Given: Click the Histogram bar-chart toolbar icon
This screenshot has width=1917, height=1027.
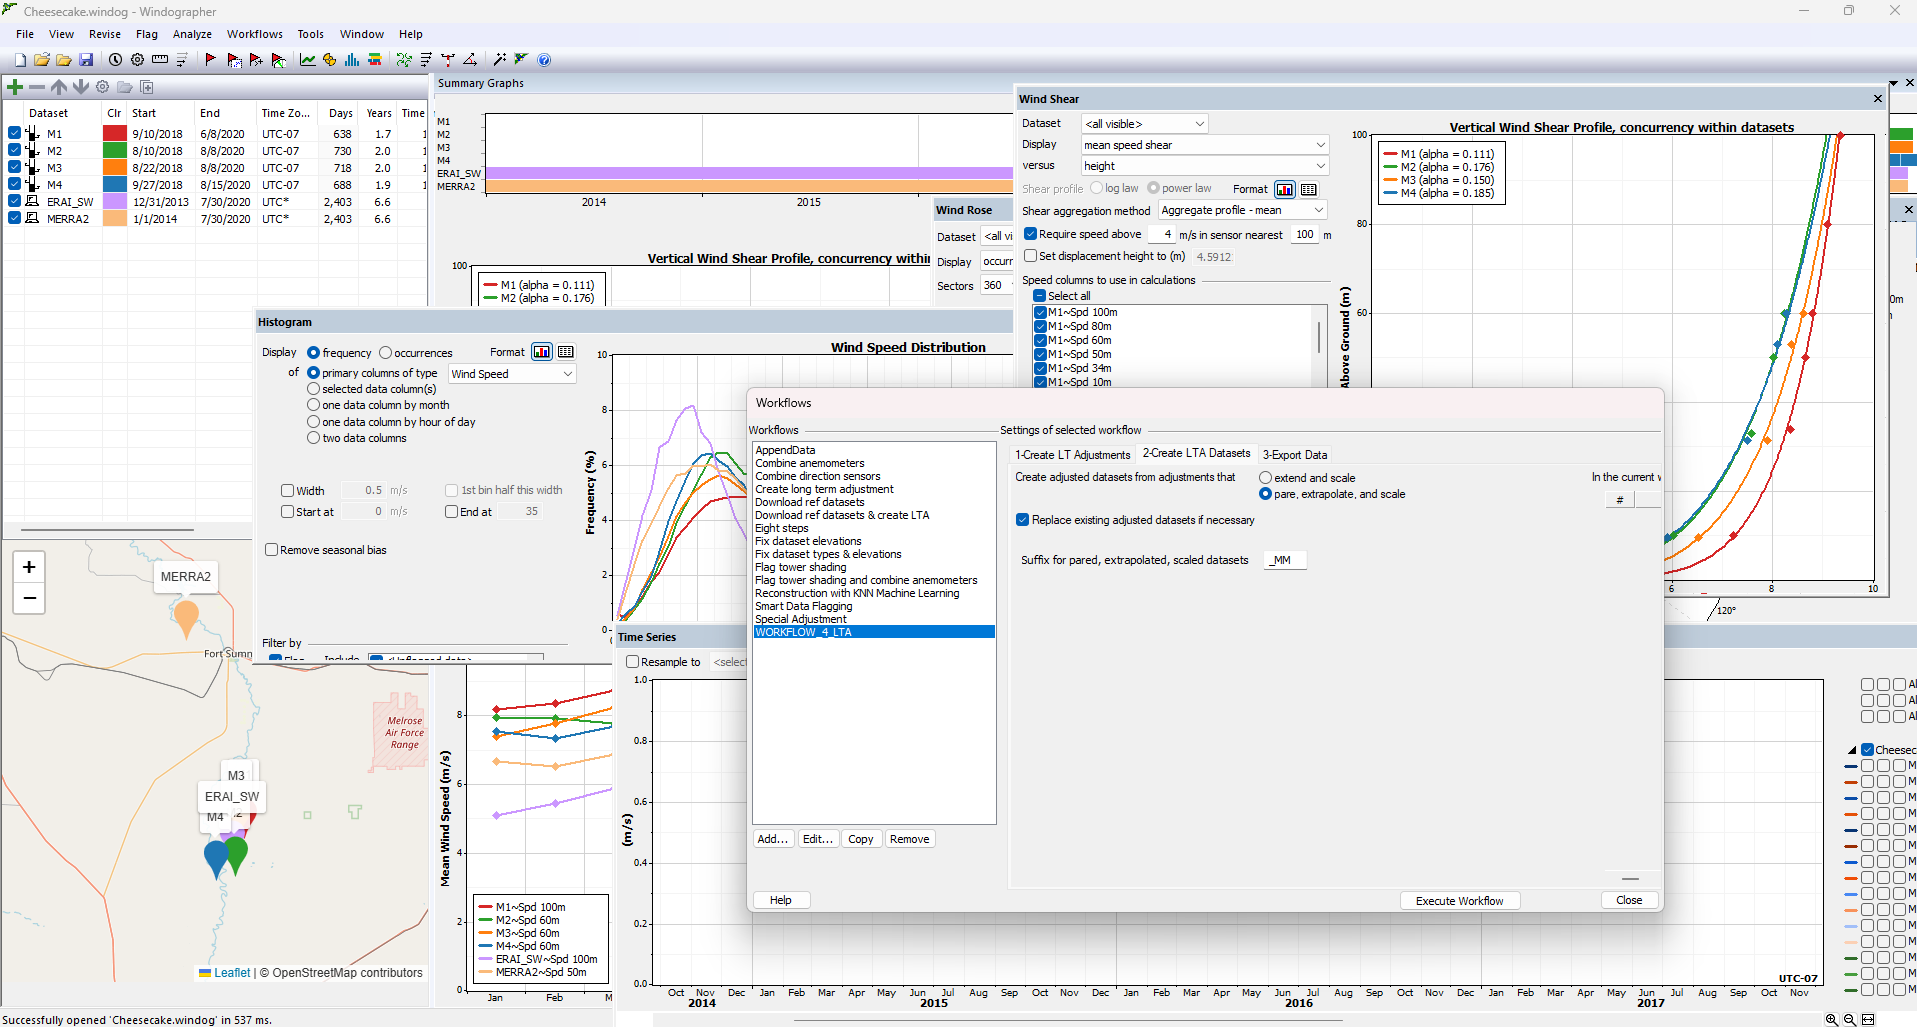Looking at the screenshot, I should (352, 59).
